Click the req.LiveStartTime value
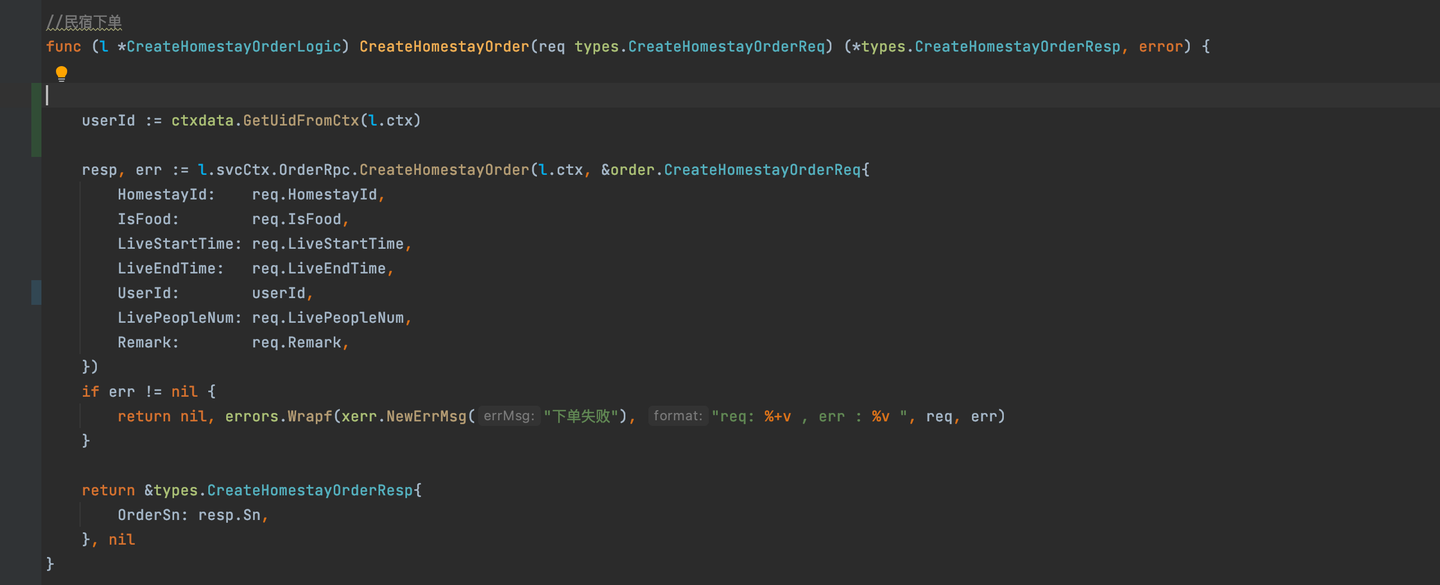1440x585 pixels. (x=328, y=244)
